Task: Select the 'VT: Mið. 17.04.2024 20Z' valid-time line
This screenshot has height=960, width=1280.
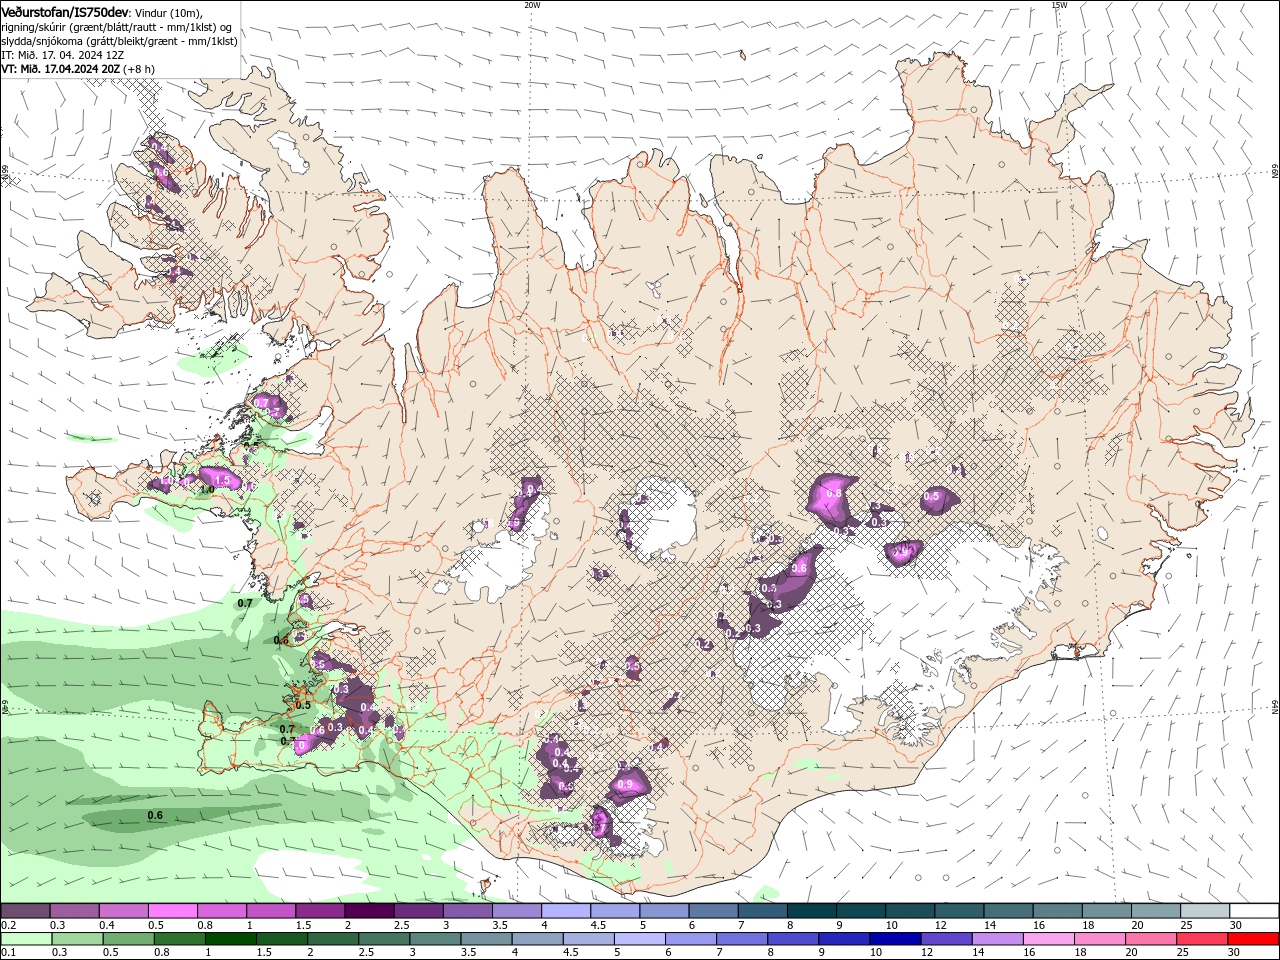Action: pos(78,69)
